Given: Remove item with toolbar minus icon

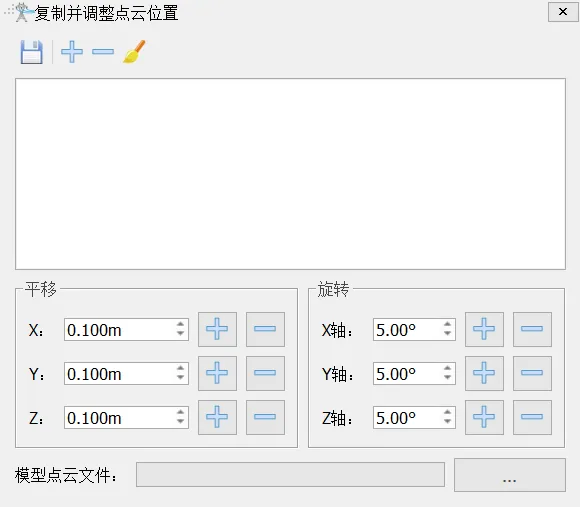Looking at the screenshot, I should click(103, 51).
